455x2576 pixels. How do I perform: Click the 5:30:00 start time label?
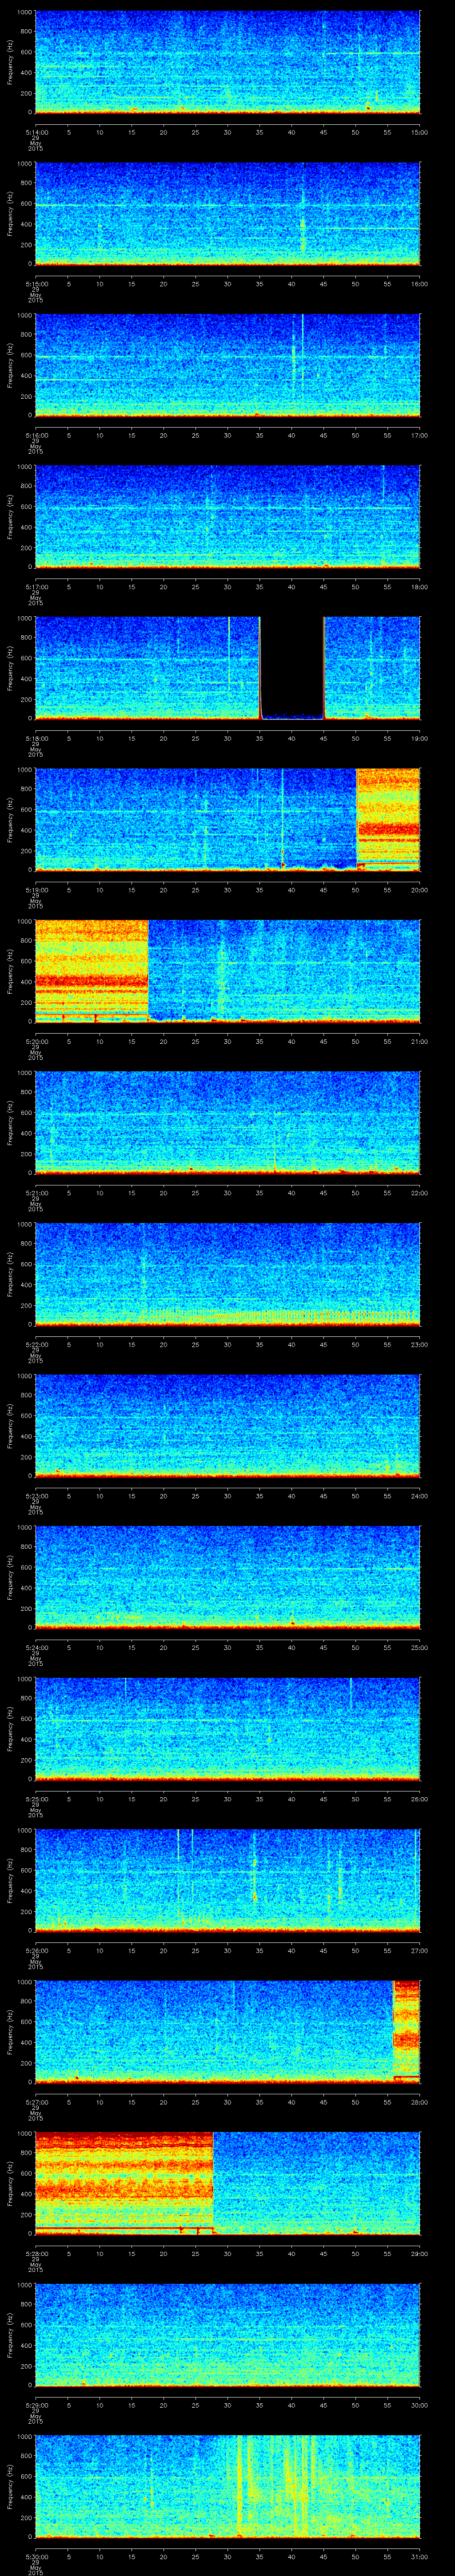36,2556
